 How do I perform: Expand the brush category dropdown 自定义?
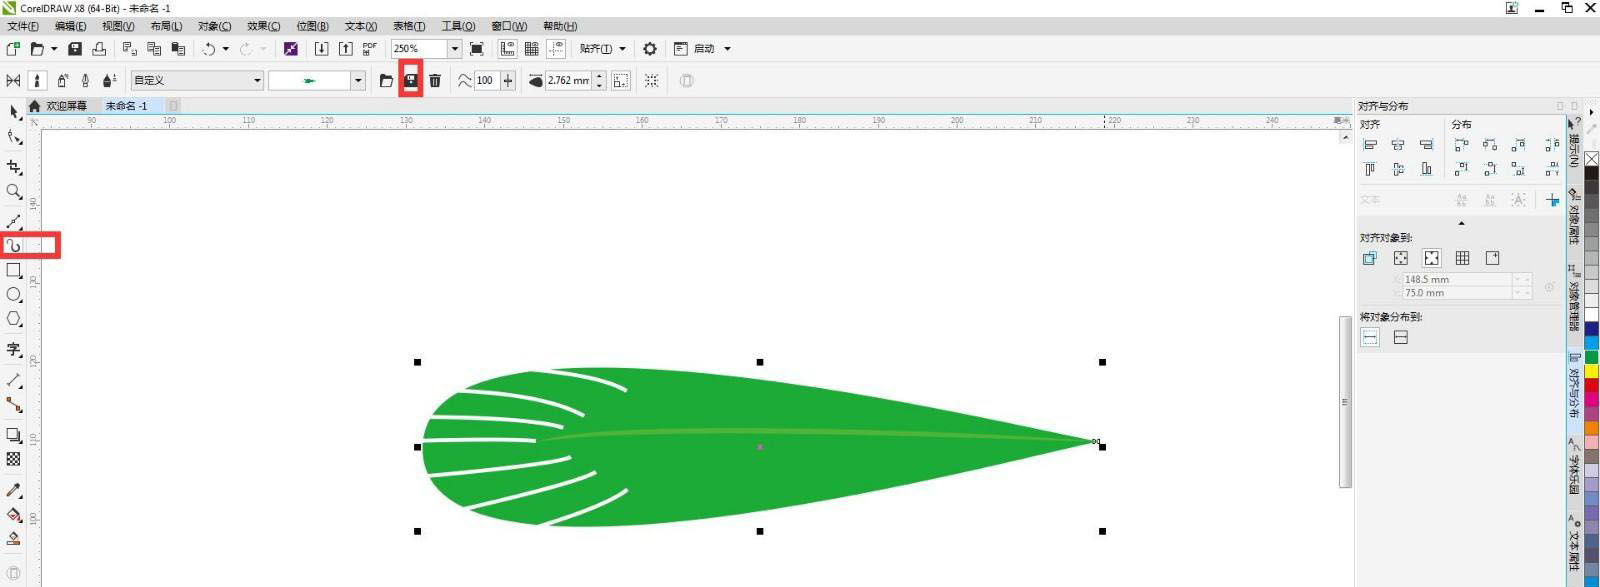coord(257,80)
